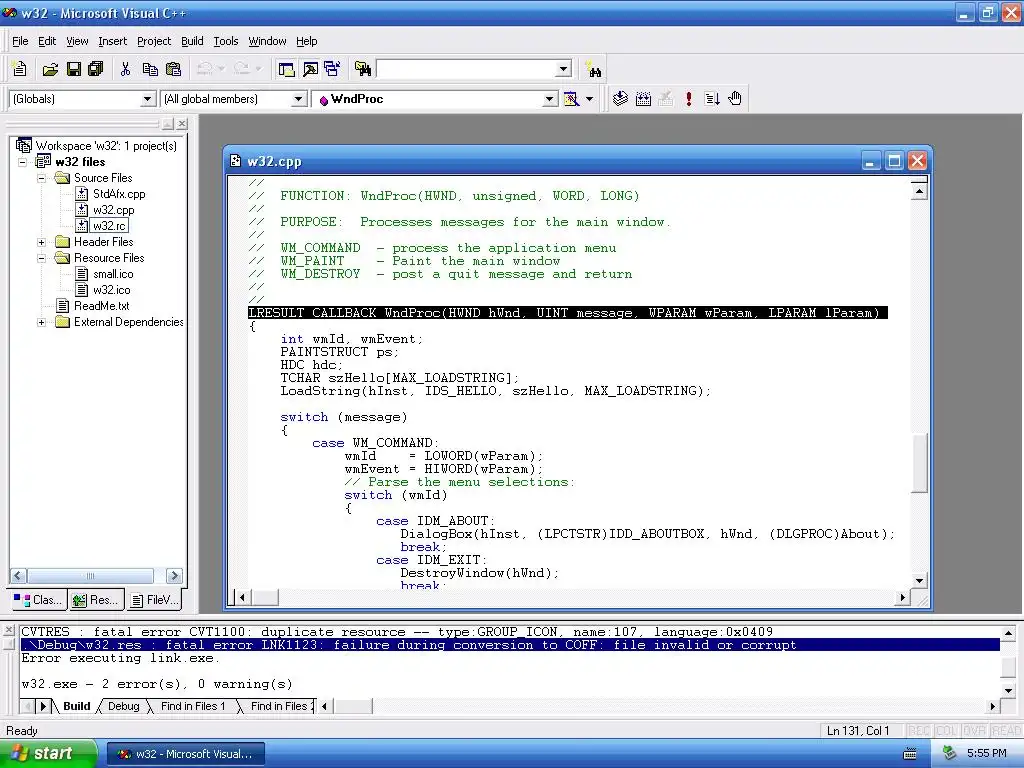Cut selection with the scissors icon
The height and width of the screenshot is (768, 1024).
[125, 69]
